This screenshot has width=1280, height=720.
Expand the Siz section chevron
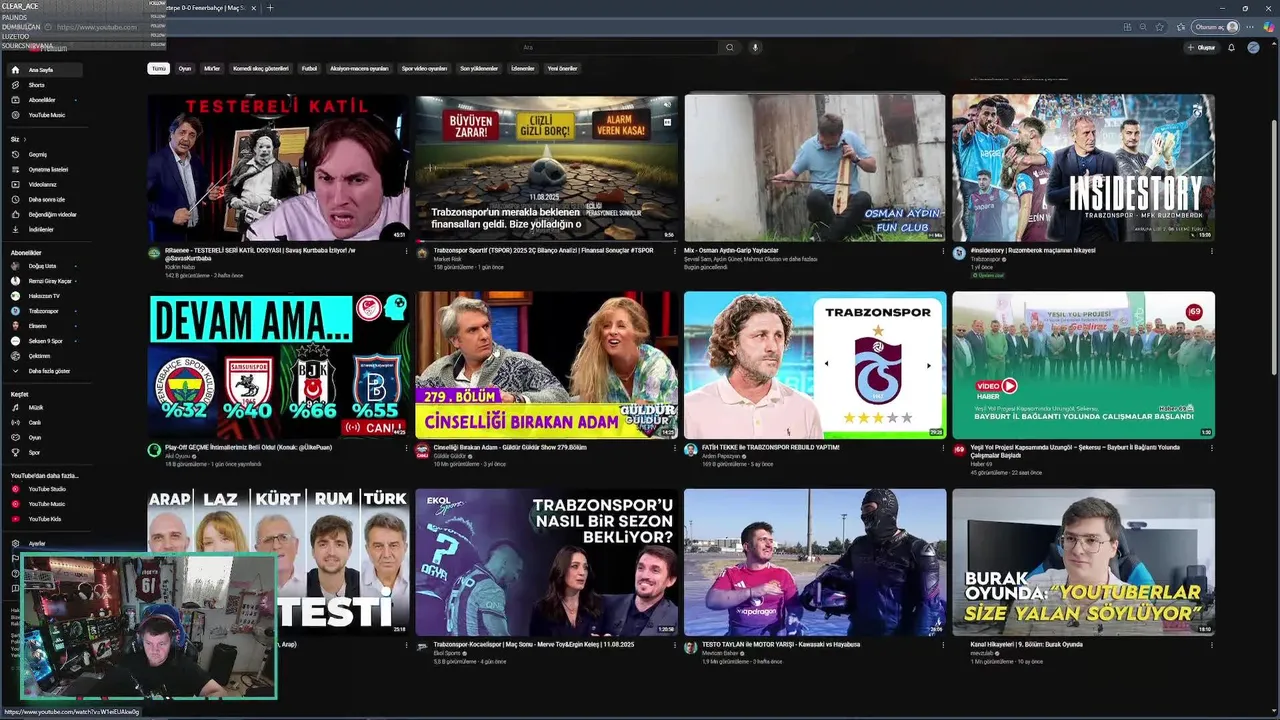(25, 139)
